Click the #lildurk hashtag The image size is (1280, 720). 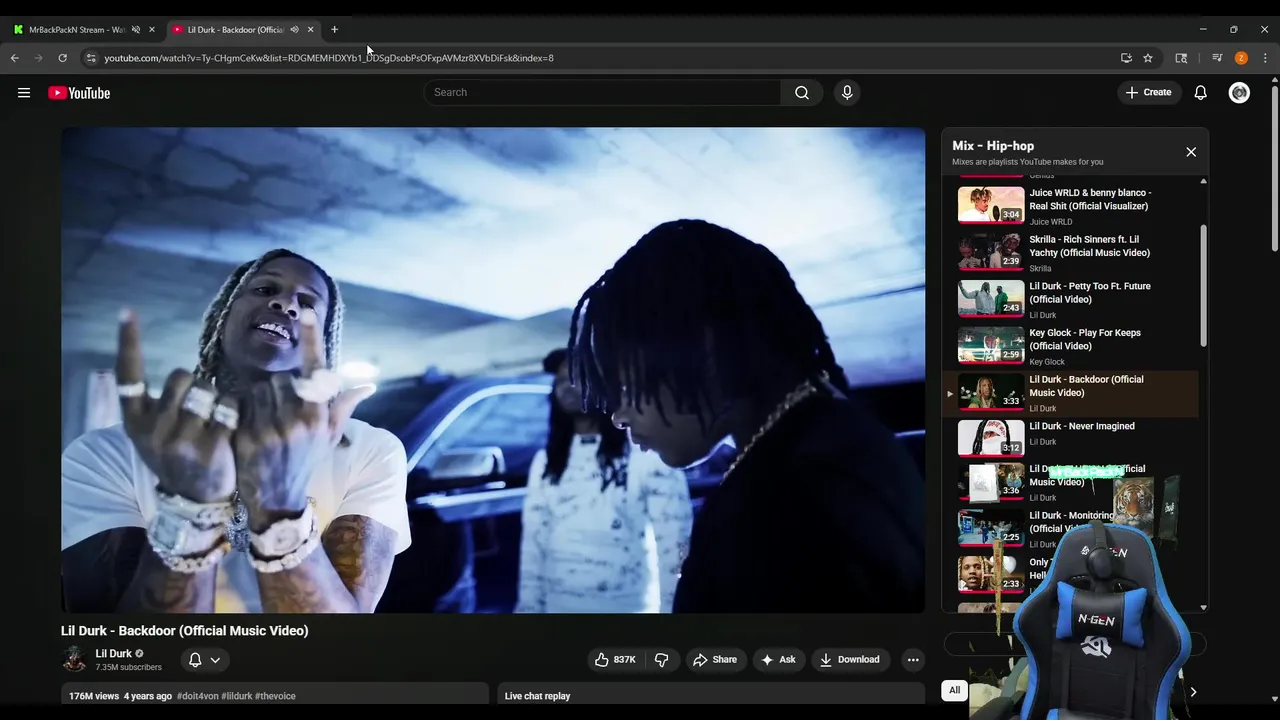tap(237, 696)
